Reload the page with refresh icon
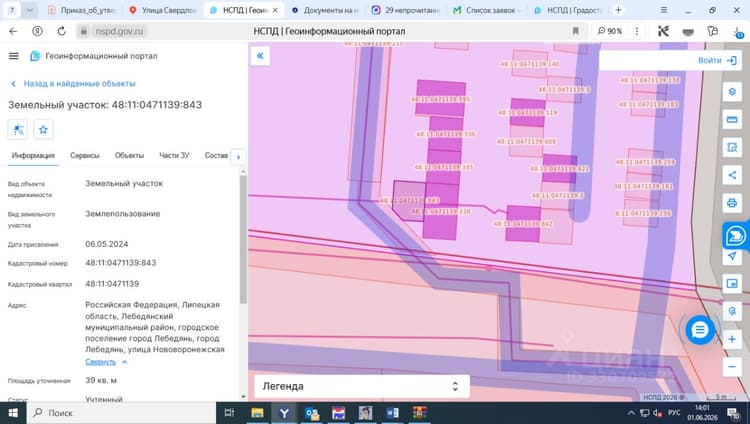 [61, 31]
